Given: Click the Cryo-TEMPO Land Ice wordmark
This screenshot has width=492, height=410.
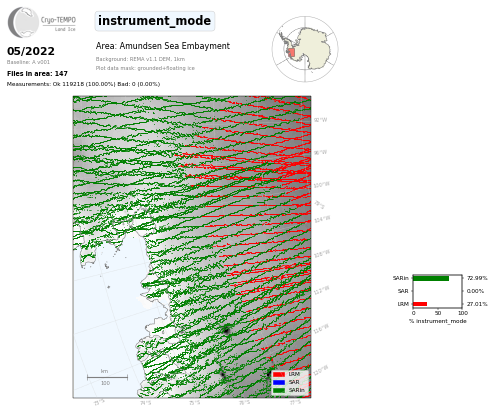Looking at the screenshot, I should 58,24.
